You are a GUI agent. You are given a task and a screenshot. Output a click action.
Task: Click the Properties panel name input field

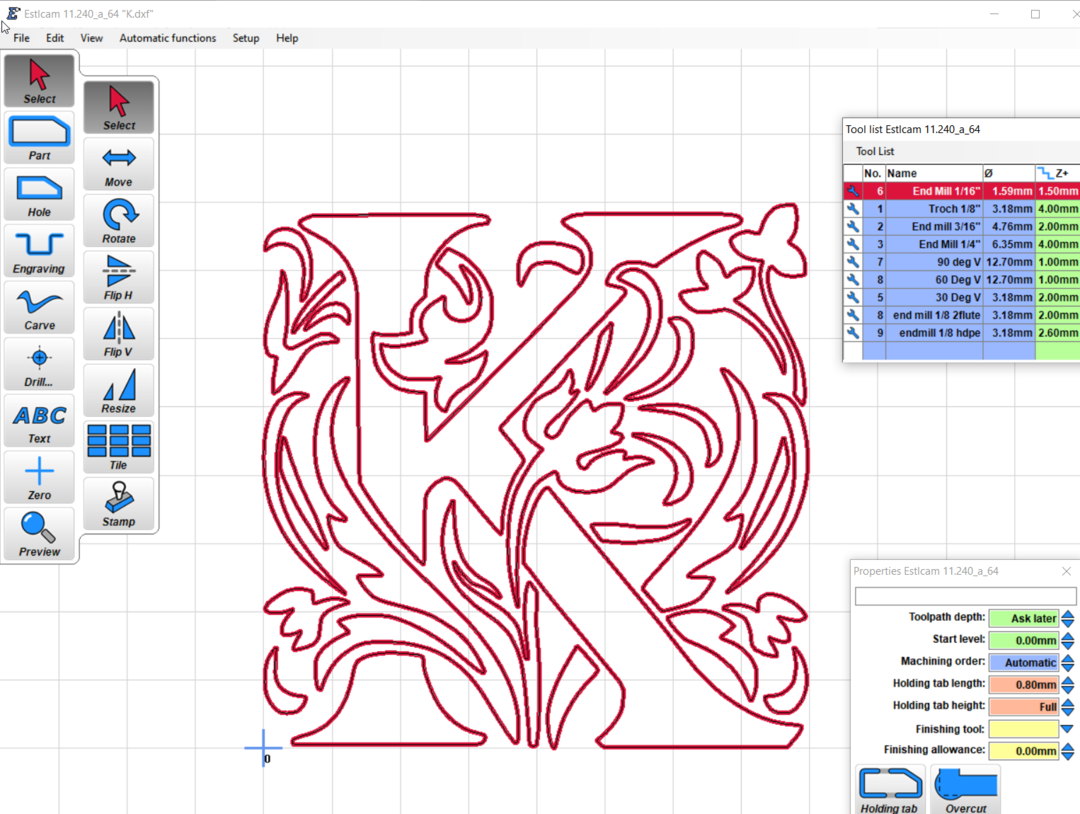[x=965, y=596]
